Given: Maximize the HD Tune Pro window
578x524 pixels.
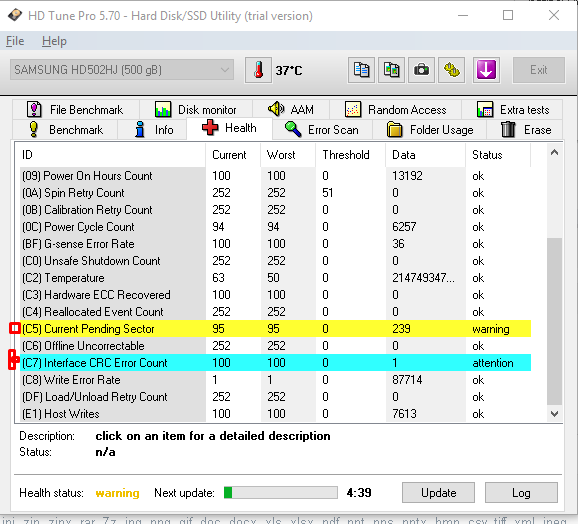Looking at the screenshot, I should 508,15.
